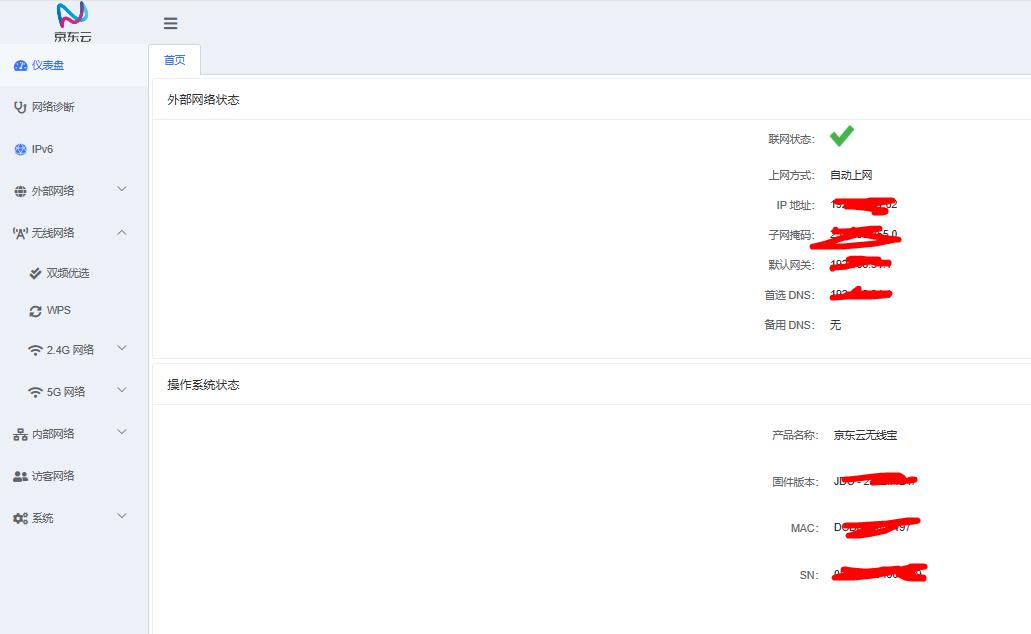Open 仪表盘 in the sidebar
The image size is (1031, 634).
coord(74,65)
